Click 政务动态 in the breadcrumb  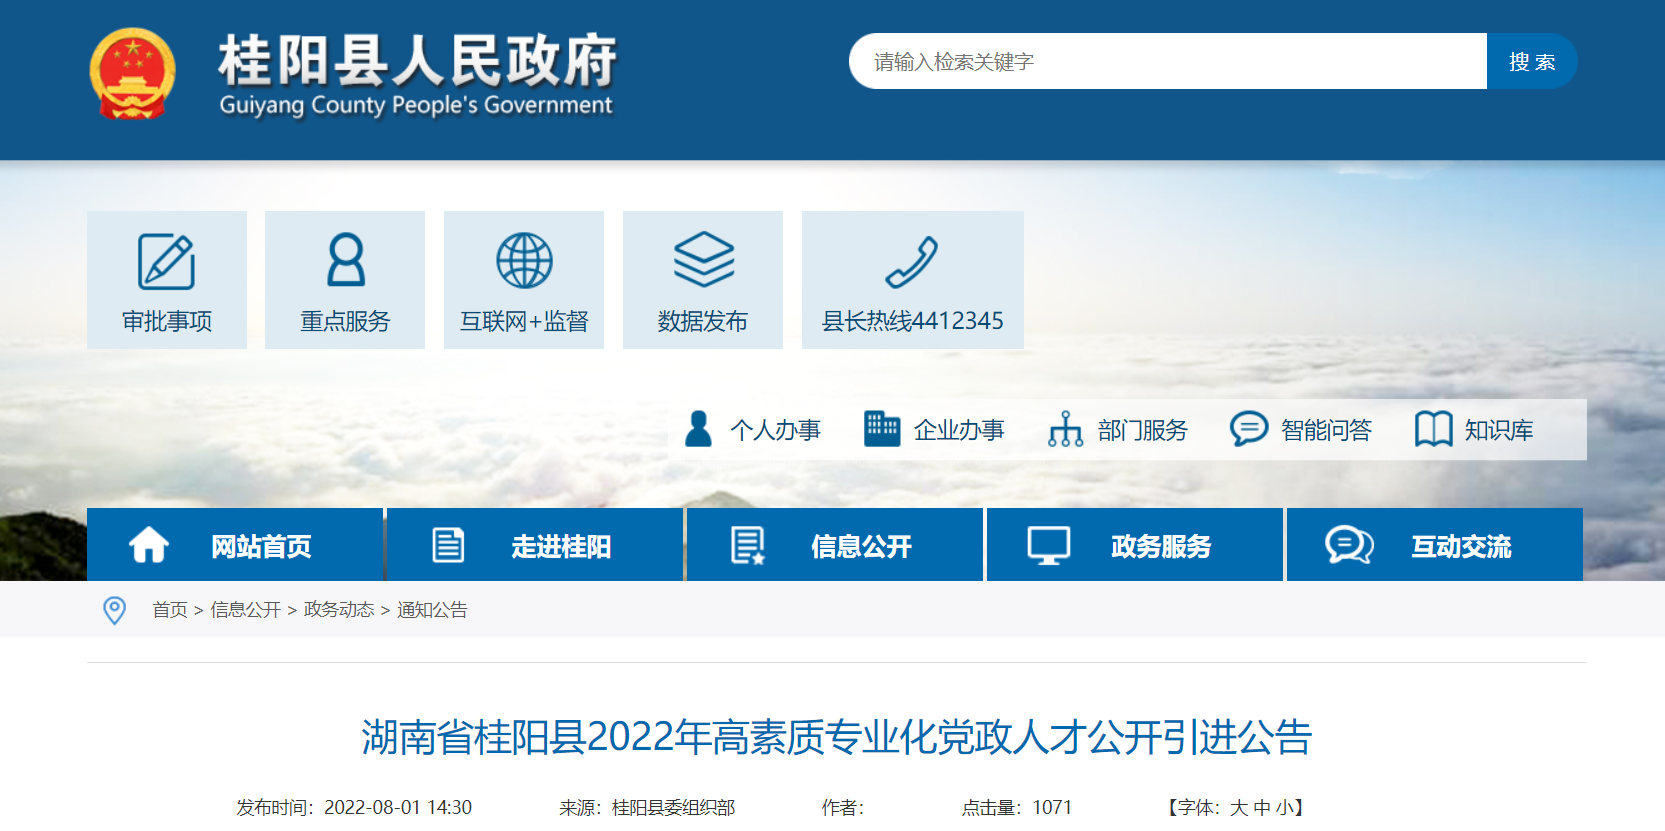(339, 610)
